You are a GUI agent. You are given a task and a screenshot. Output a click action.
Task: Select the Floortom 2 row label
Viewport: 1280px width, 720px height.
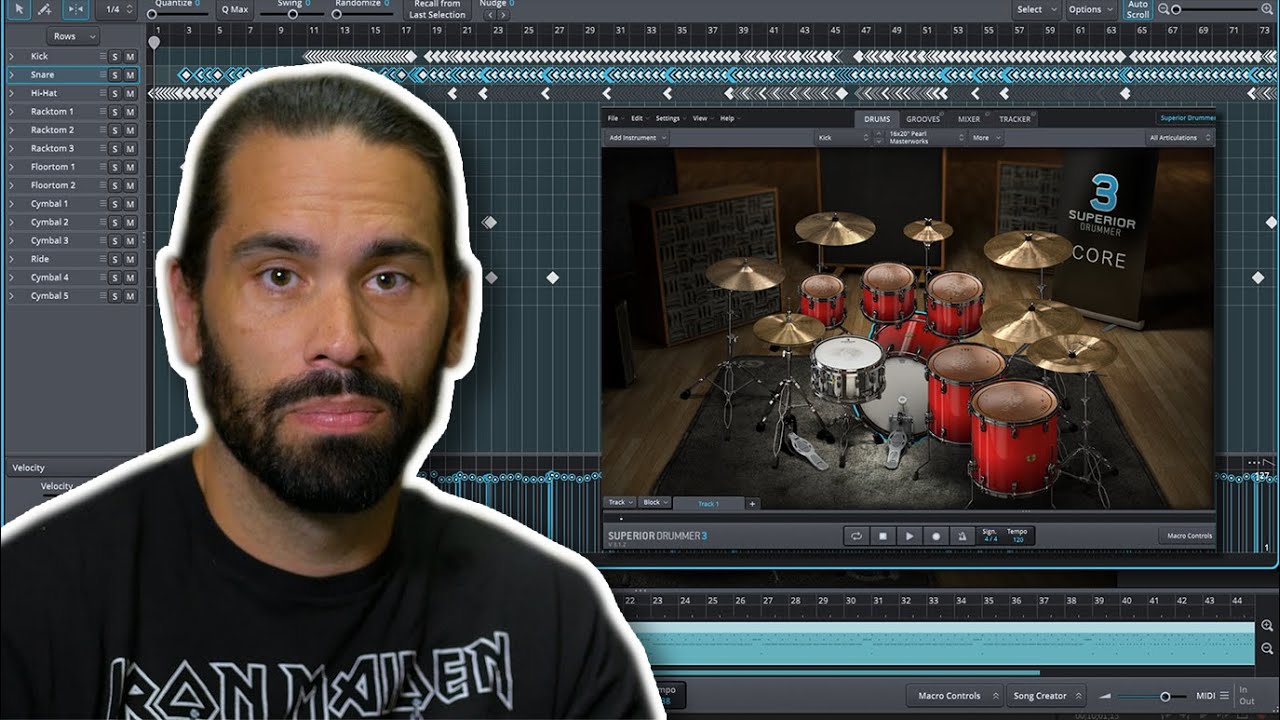pos(53,185)
